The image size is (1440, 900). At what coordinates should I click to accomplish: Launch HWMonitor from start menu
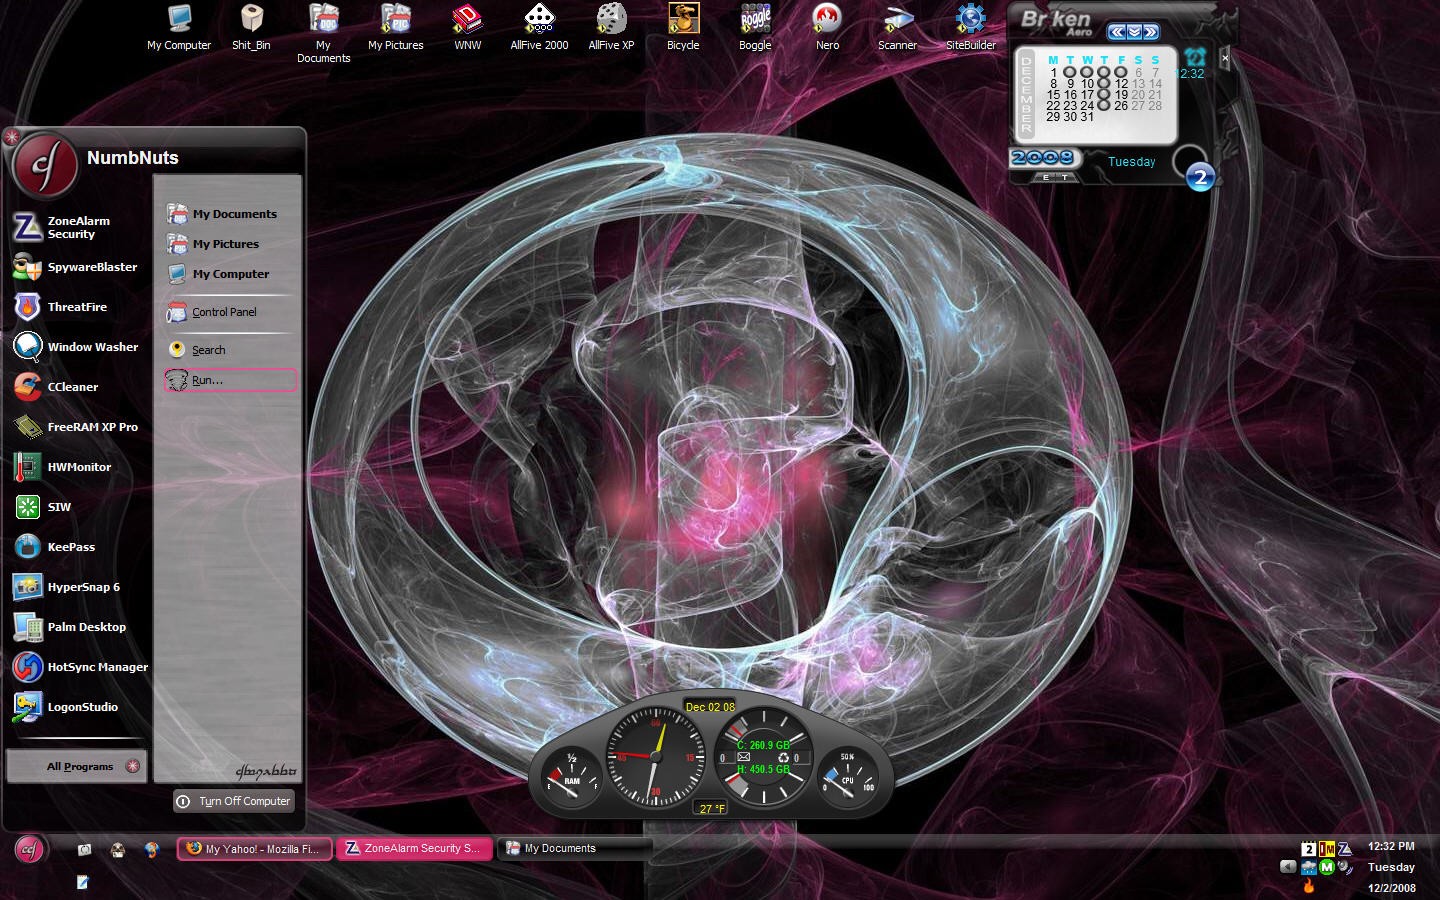pos(78,467)
